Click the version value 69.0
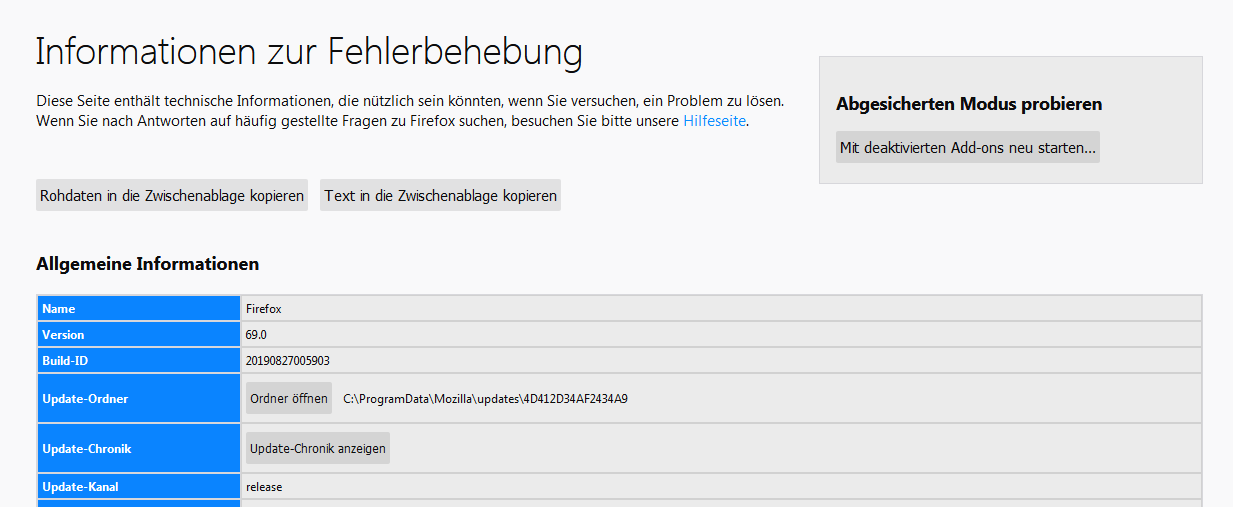 coord(256,334)
